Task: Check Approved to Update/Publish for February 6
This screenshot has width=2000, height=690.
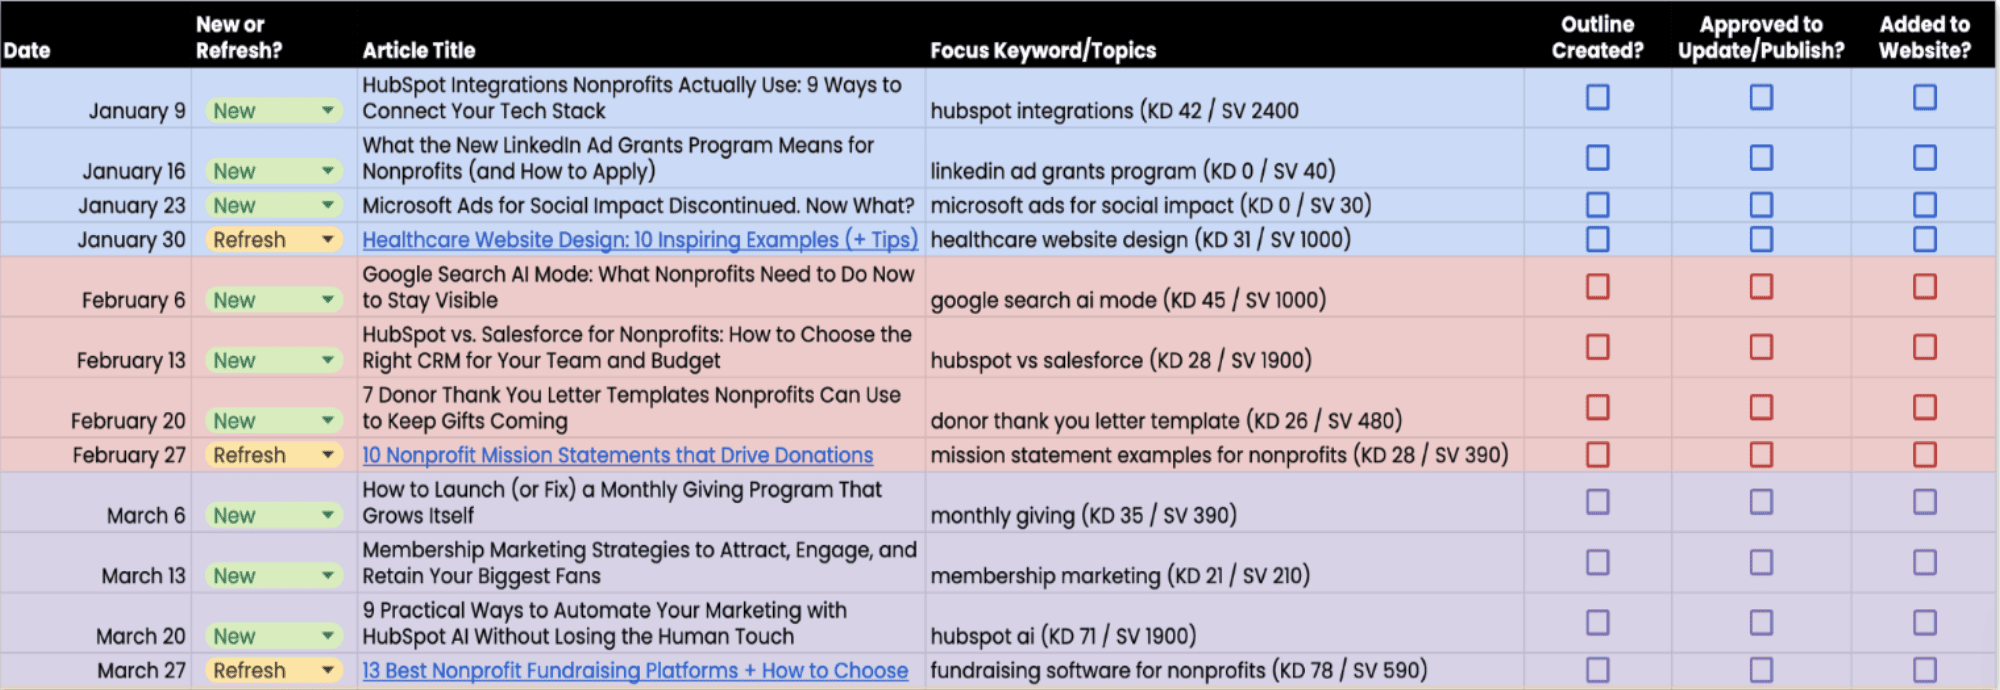Action: point(1761,287)
